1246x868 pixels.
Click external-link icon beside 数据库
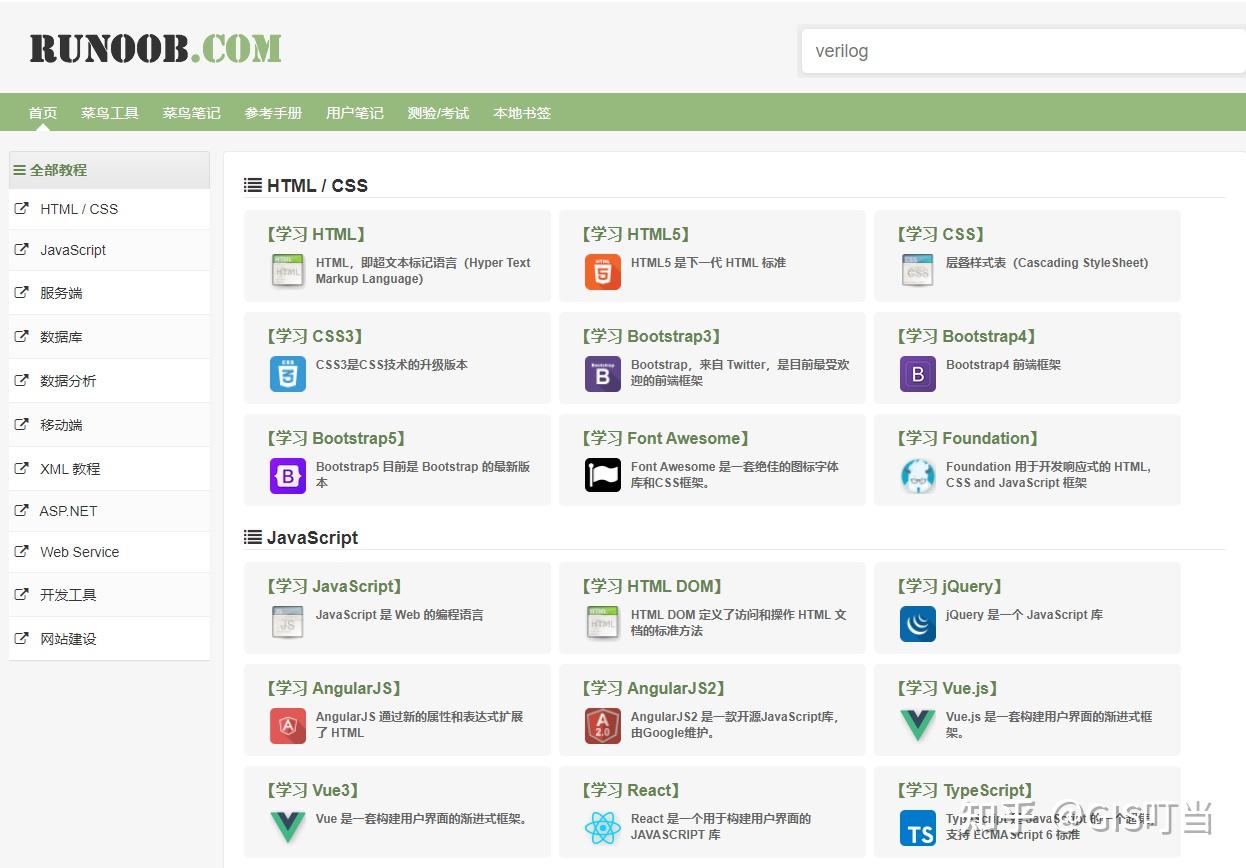coord(22,336)
